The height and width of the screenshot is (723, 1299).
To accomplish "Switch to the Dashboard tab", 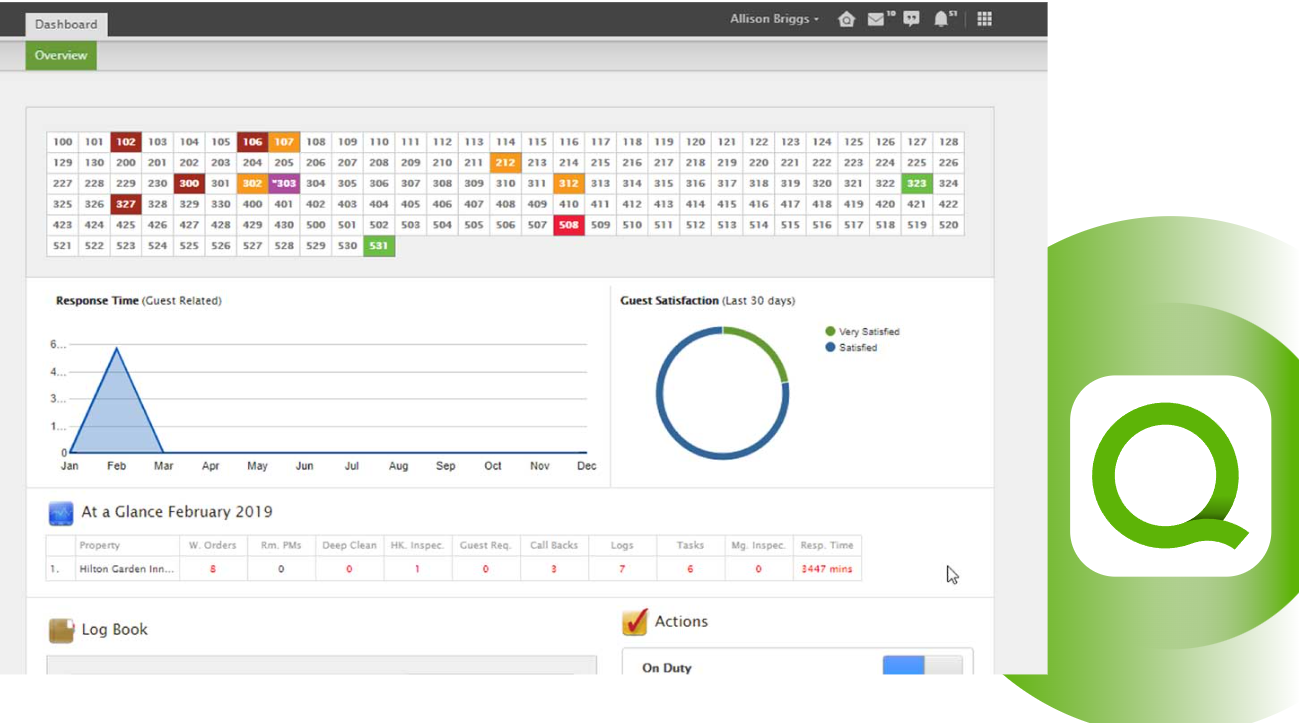I will point(66,24).
